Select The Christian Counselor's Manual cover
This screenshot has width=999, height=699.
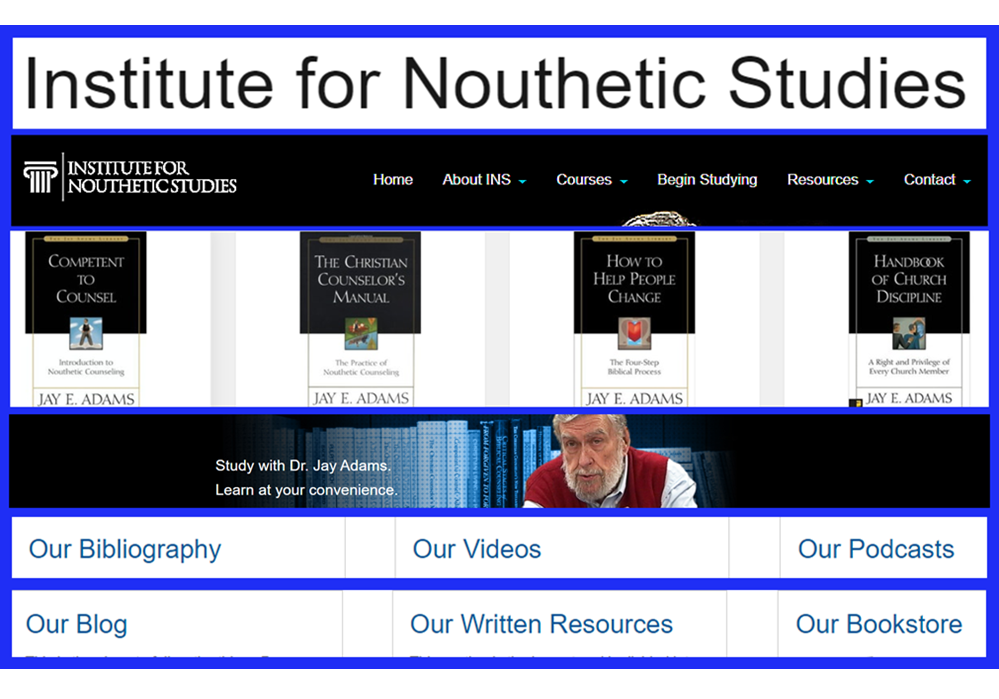pos(361,319)
